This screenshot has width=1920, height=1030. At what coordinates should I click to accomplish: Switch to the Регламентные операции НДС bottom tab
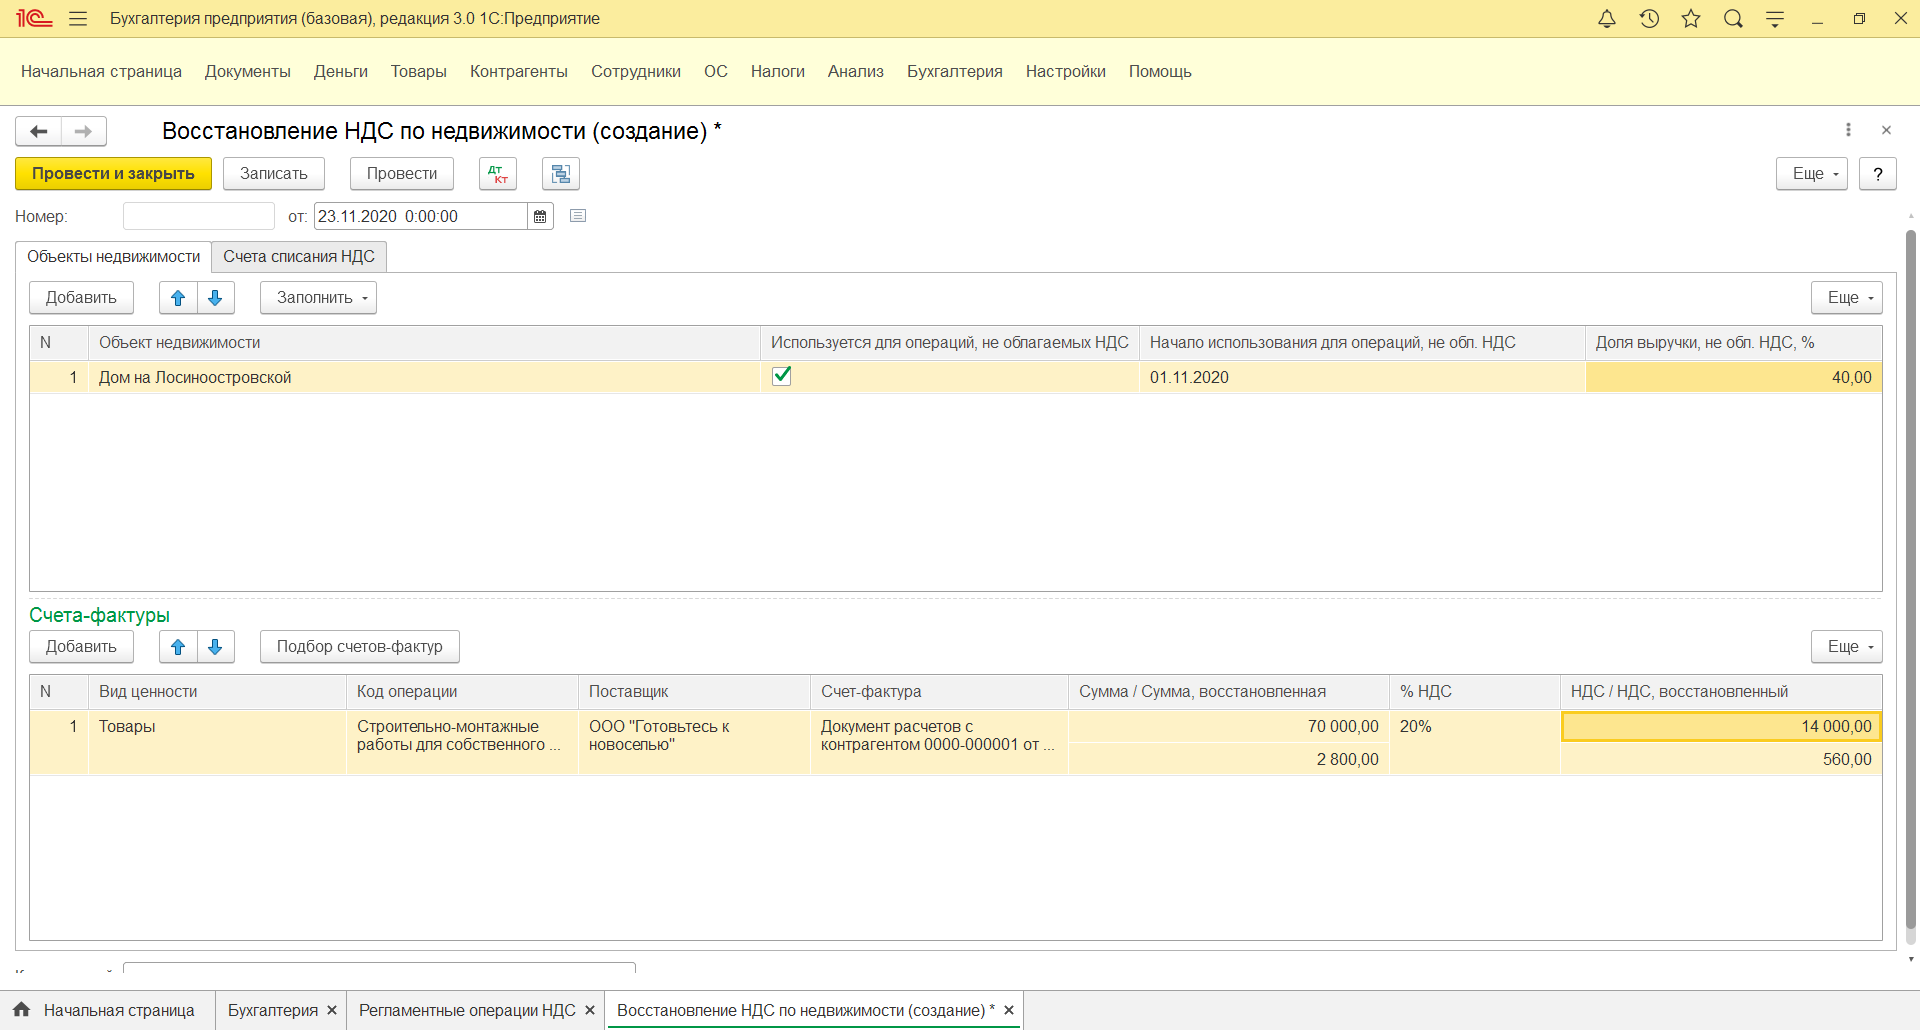point(467,1010)
